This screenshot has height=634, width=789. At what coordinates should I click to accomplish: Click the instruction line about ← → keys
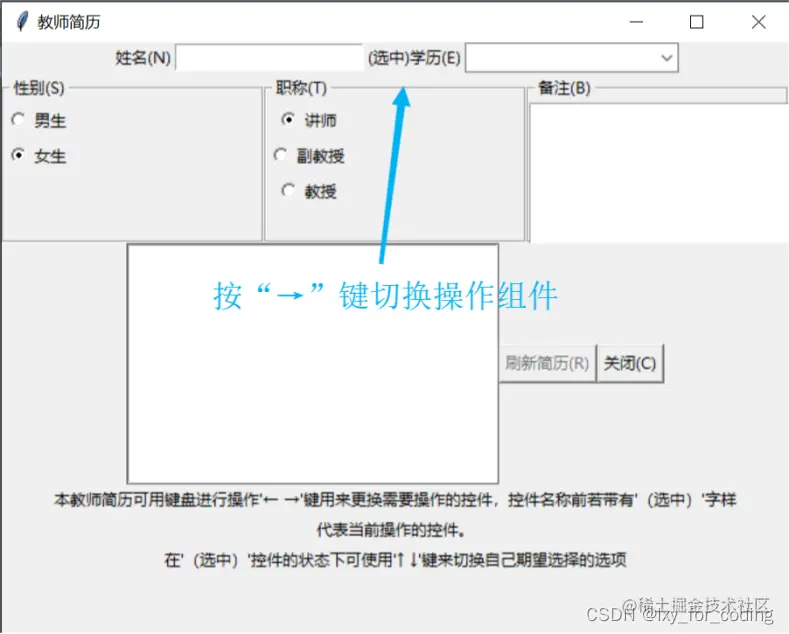pos(395,500)
